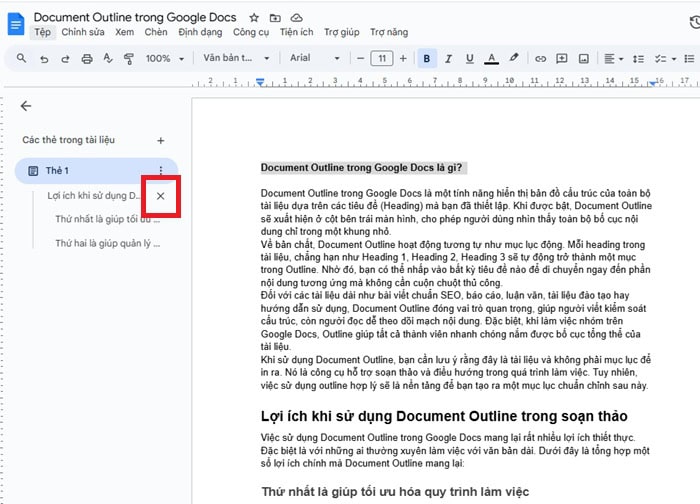700x504 pixels.
Task: Open the paragraph style dropdown
Action: [236, 58]
